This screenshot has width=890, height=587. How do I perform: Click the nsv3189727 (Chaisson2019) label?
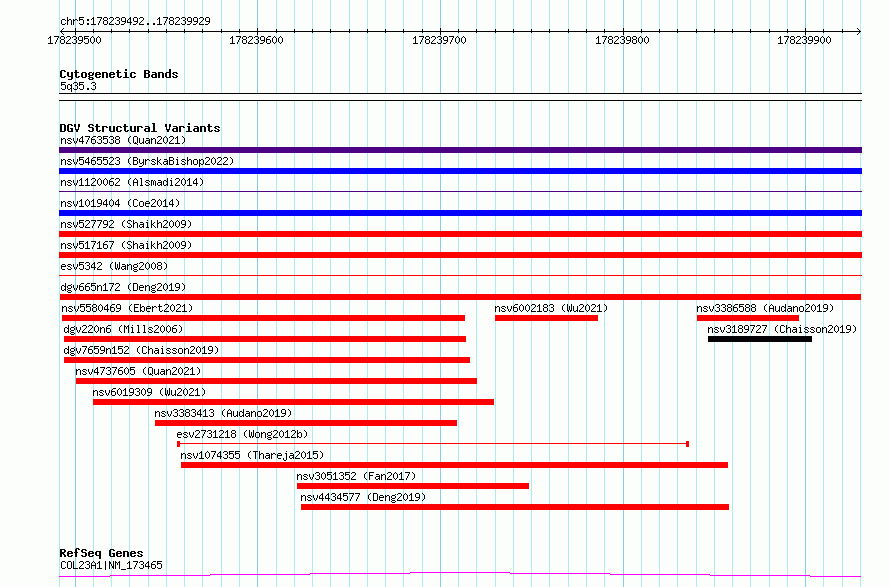click(x=782, y=329)
